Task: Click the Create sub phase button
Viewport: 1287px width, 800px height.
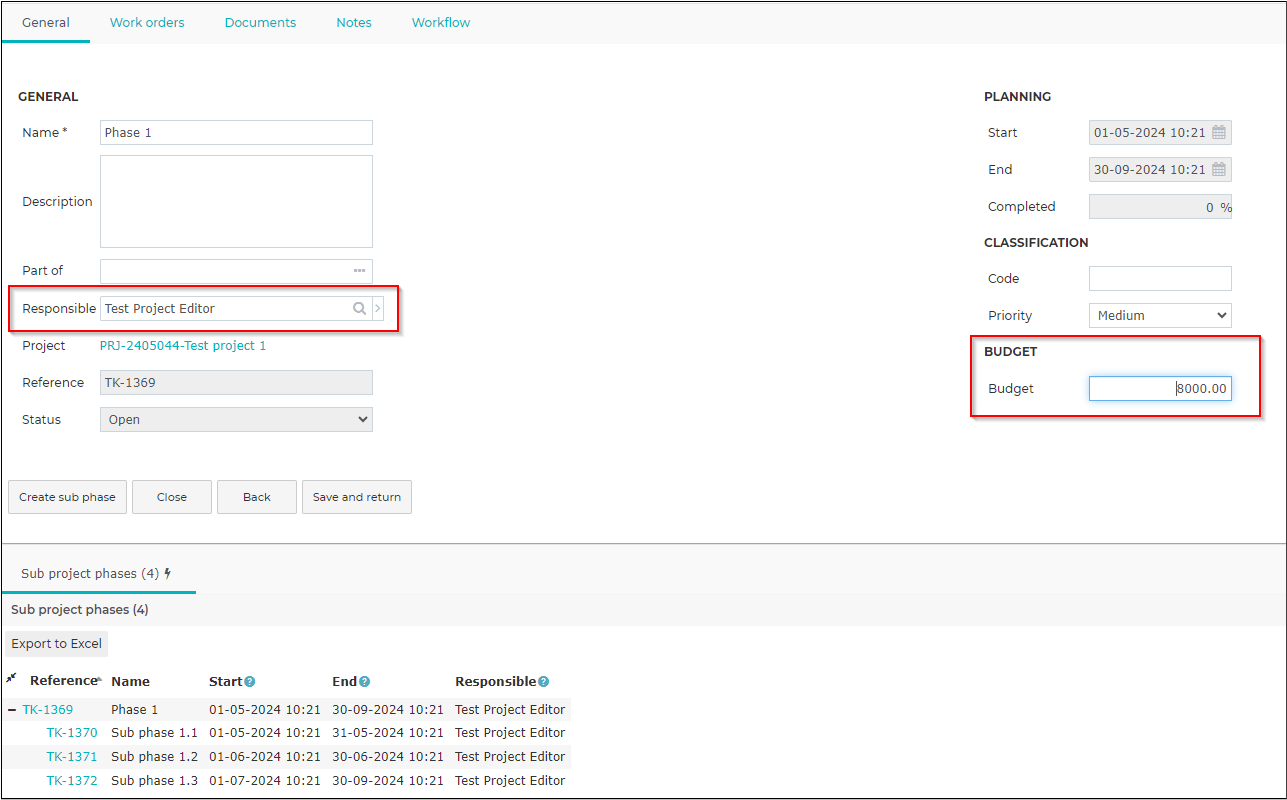Action: pyautogui.click(x=67, y=497)
